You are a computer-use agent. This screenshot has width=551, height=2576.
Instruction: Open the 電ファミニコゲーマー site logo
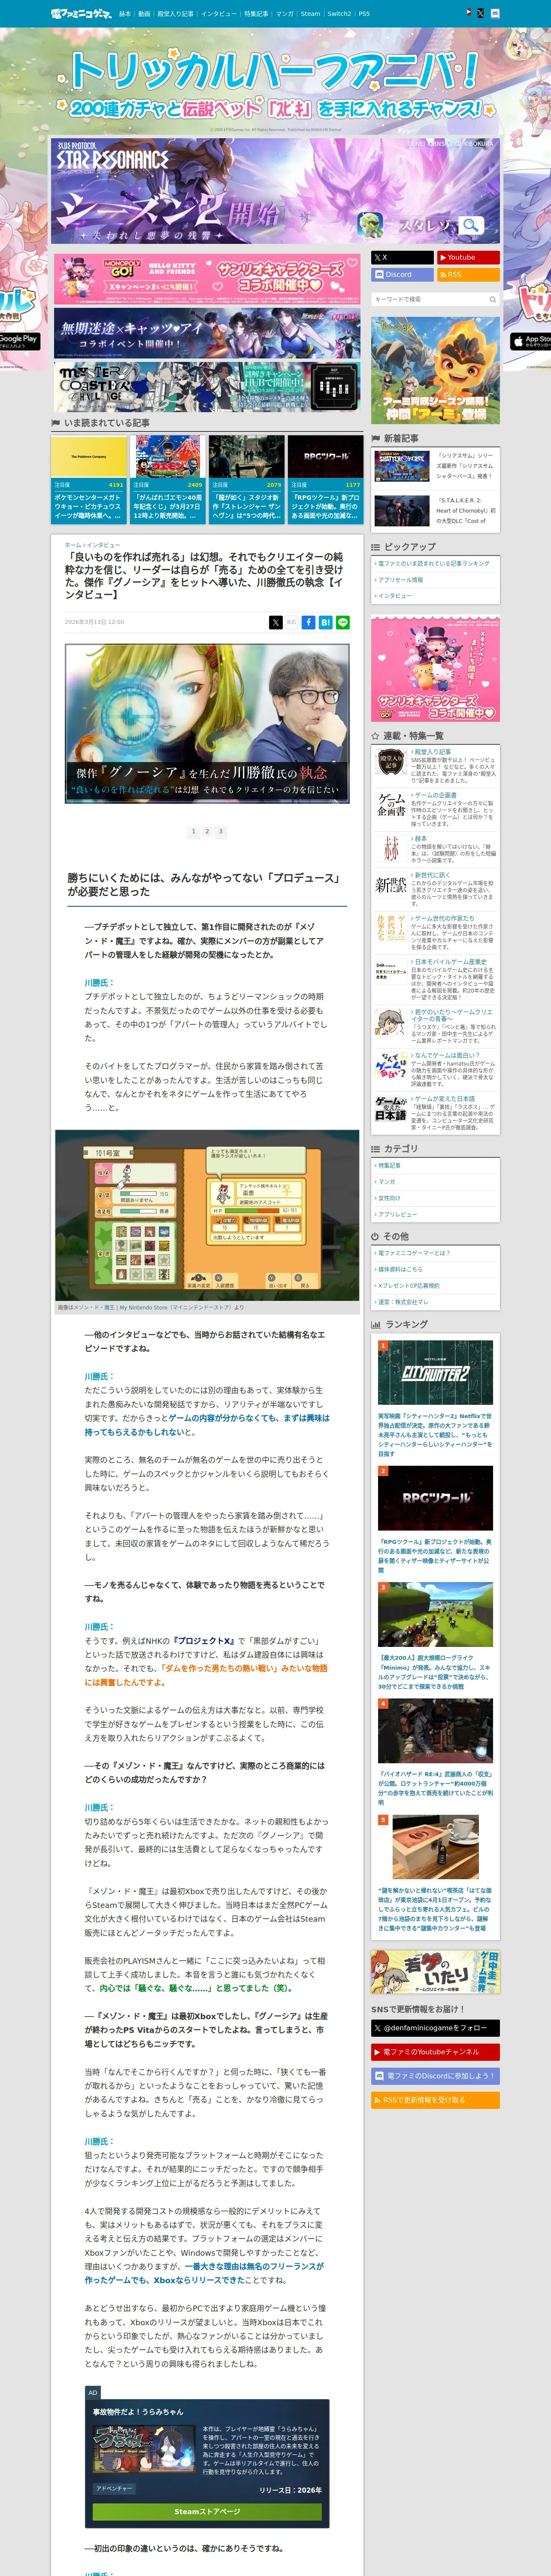point(81,14)
